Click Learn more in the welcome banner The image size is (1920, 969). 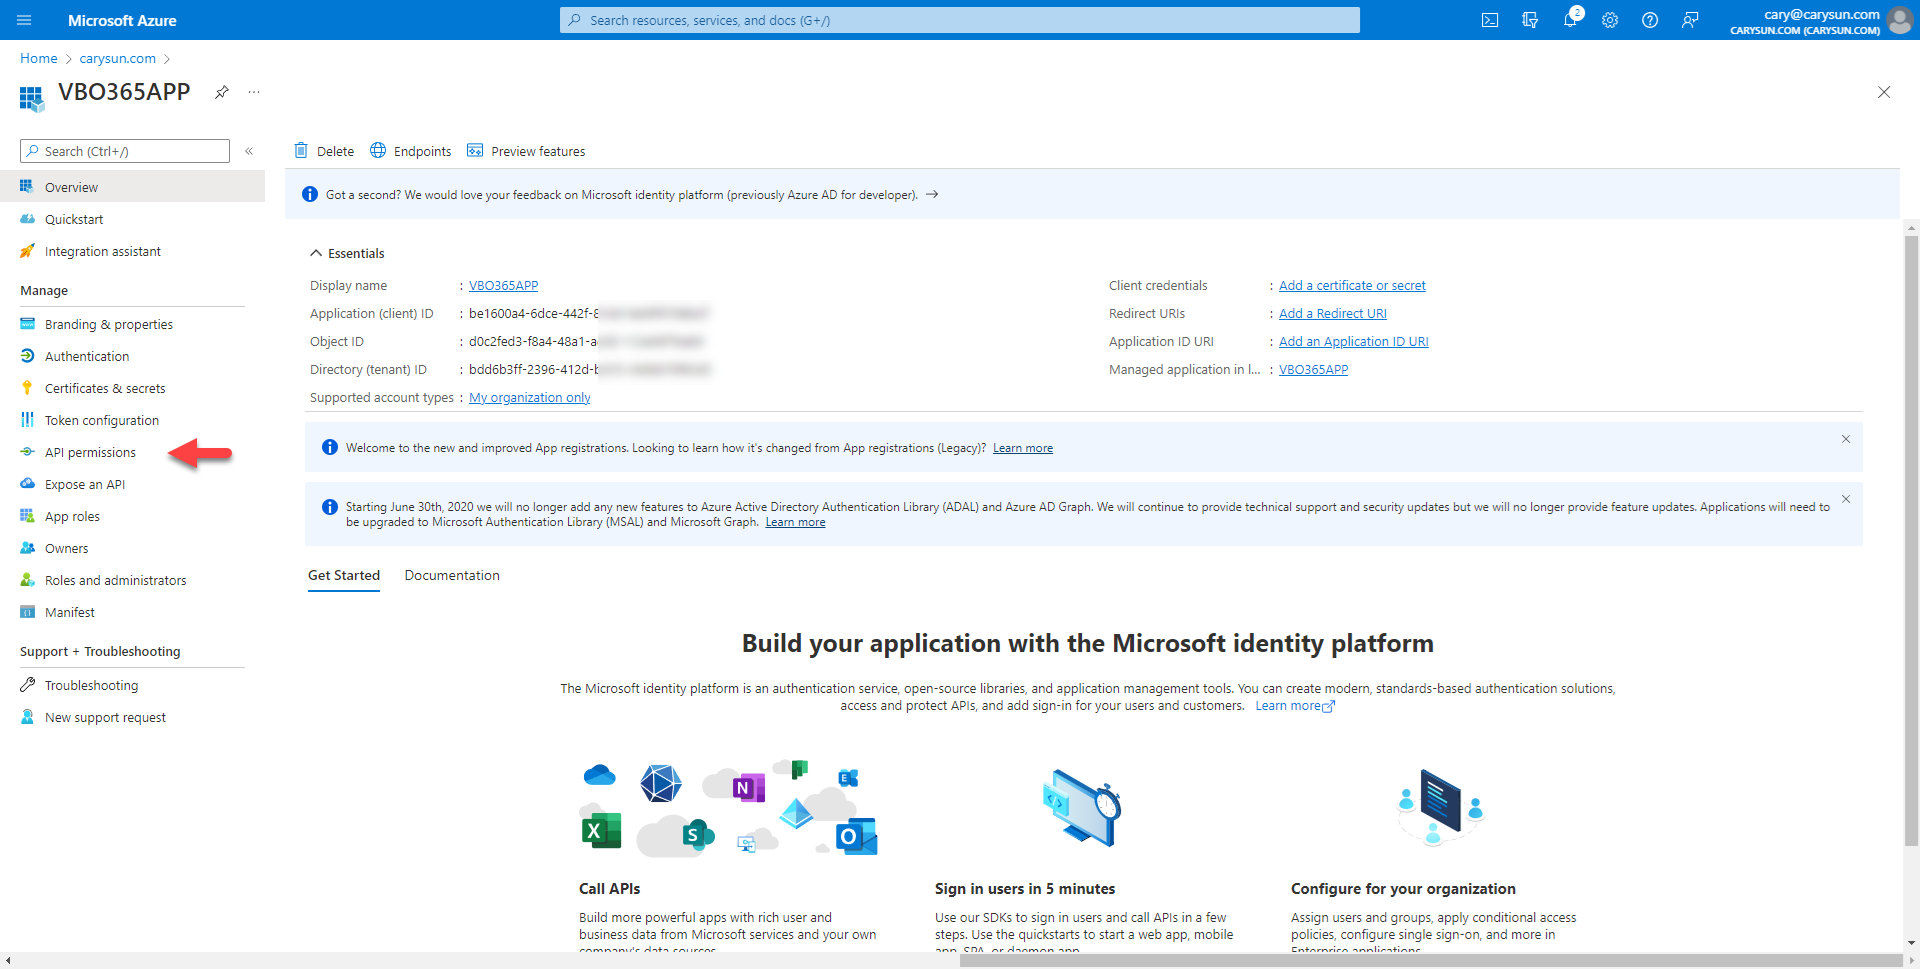tap(1023, 448)
